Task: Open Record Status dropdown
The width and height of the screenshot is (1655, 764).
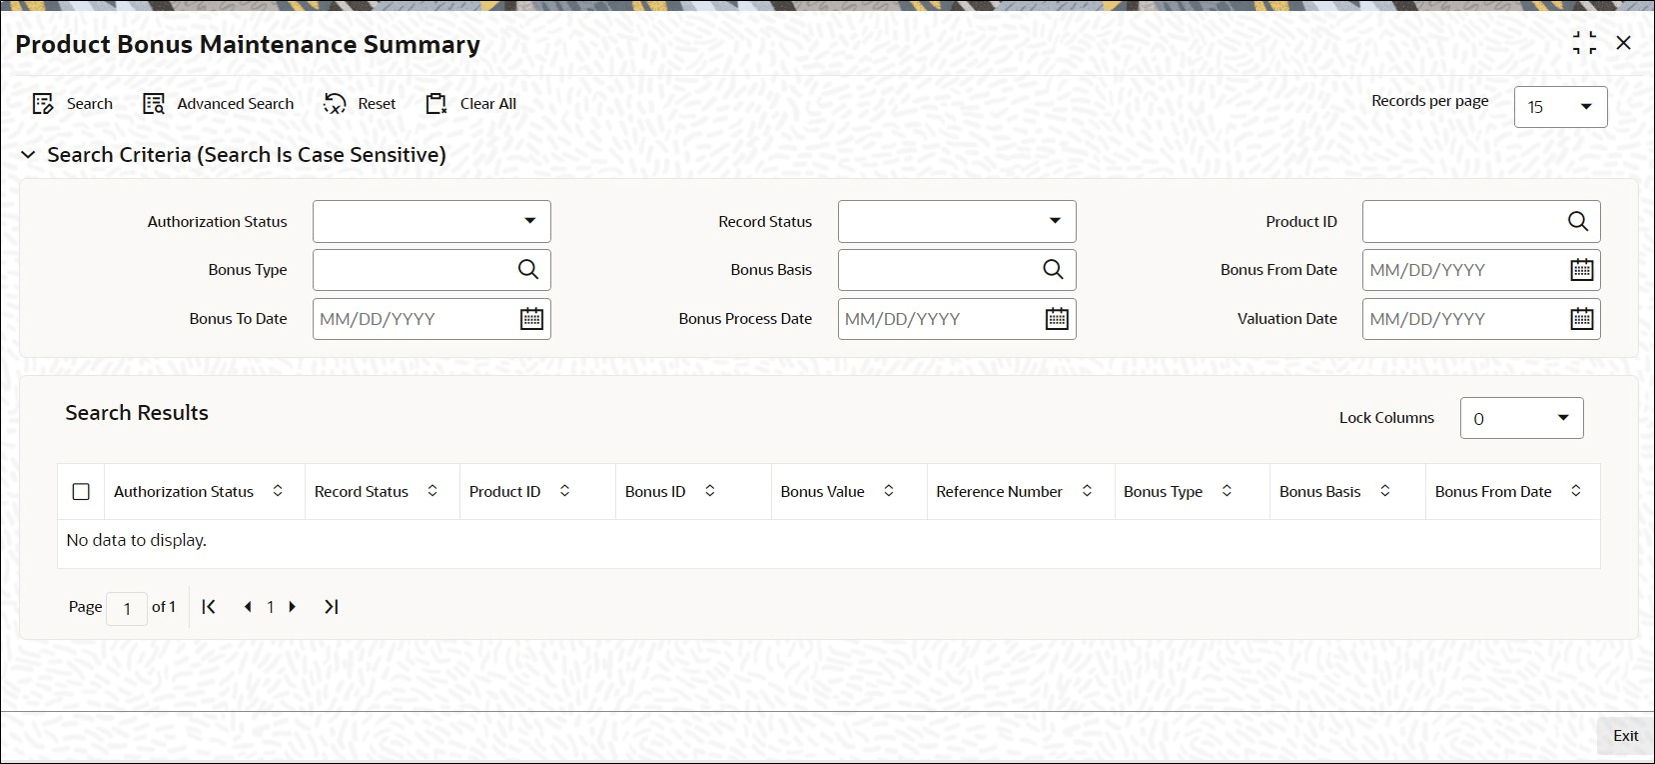Action: [x=957, y=221]
